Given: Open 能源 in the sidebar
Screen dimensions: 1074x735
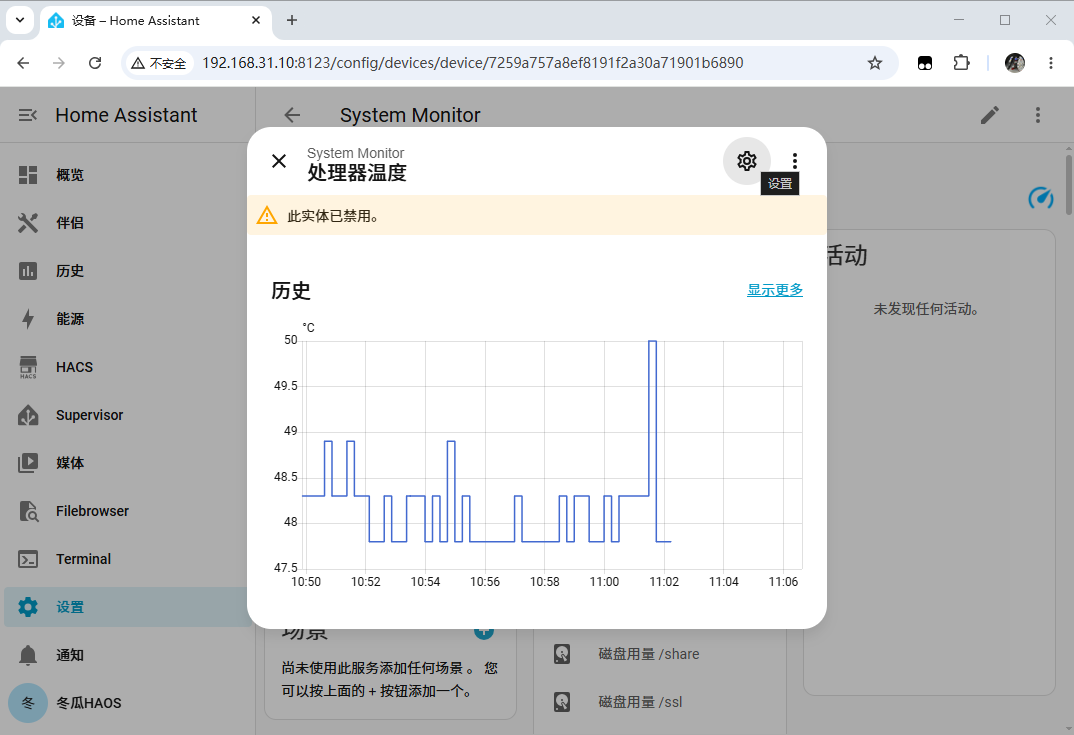Looking at the screenshot, I should point(127,319).
